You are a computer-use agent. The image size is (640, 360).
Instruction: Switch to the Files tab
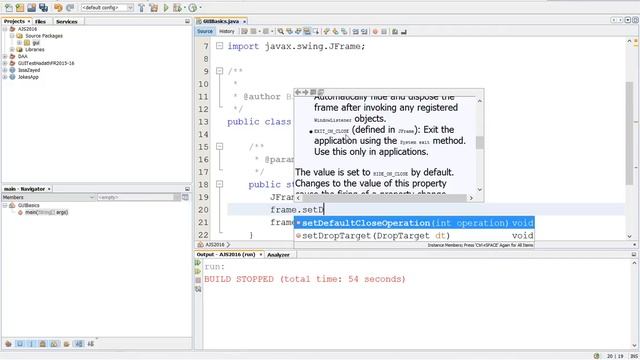pyautogui.click(x=40, y=21)
